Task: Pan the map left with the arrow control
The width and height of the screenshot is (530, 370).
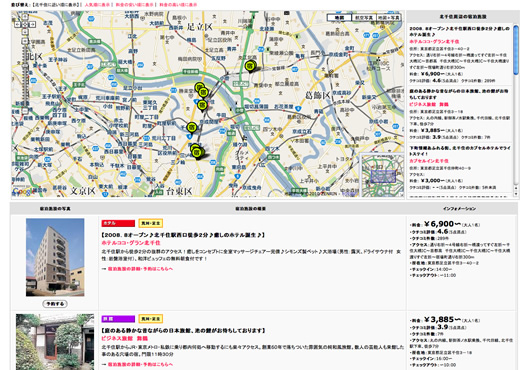Action: point(18,24)
